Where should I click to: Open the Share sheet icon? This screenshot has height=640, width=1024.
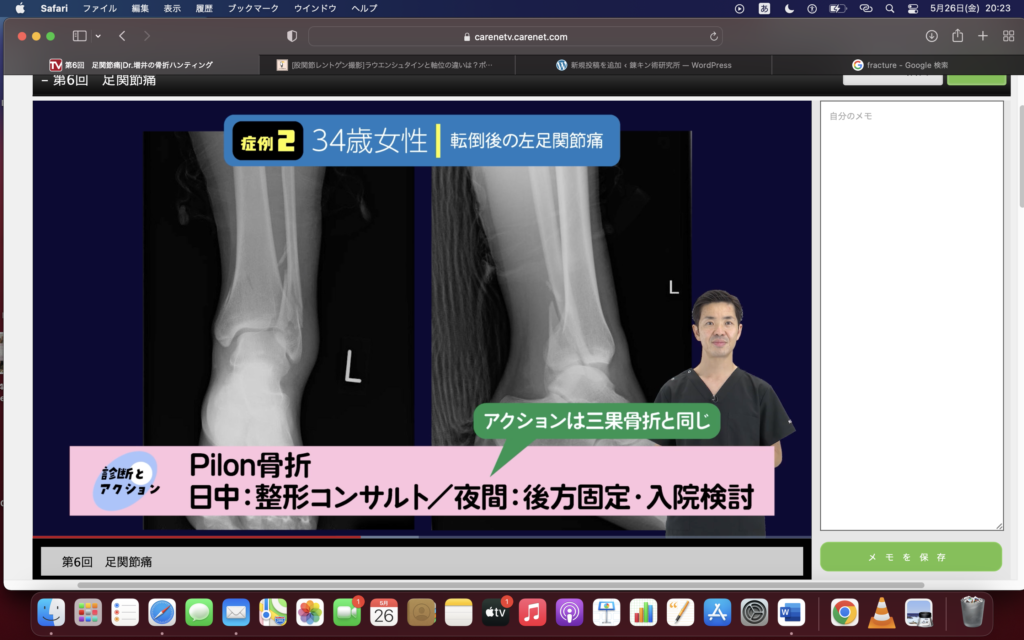[957, 36]
